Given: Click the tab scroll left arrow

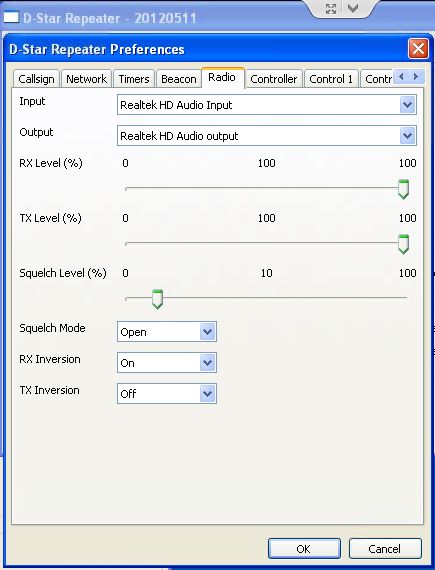Looking at the screenshot, I should pos(401,76).
